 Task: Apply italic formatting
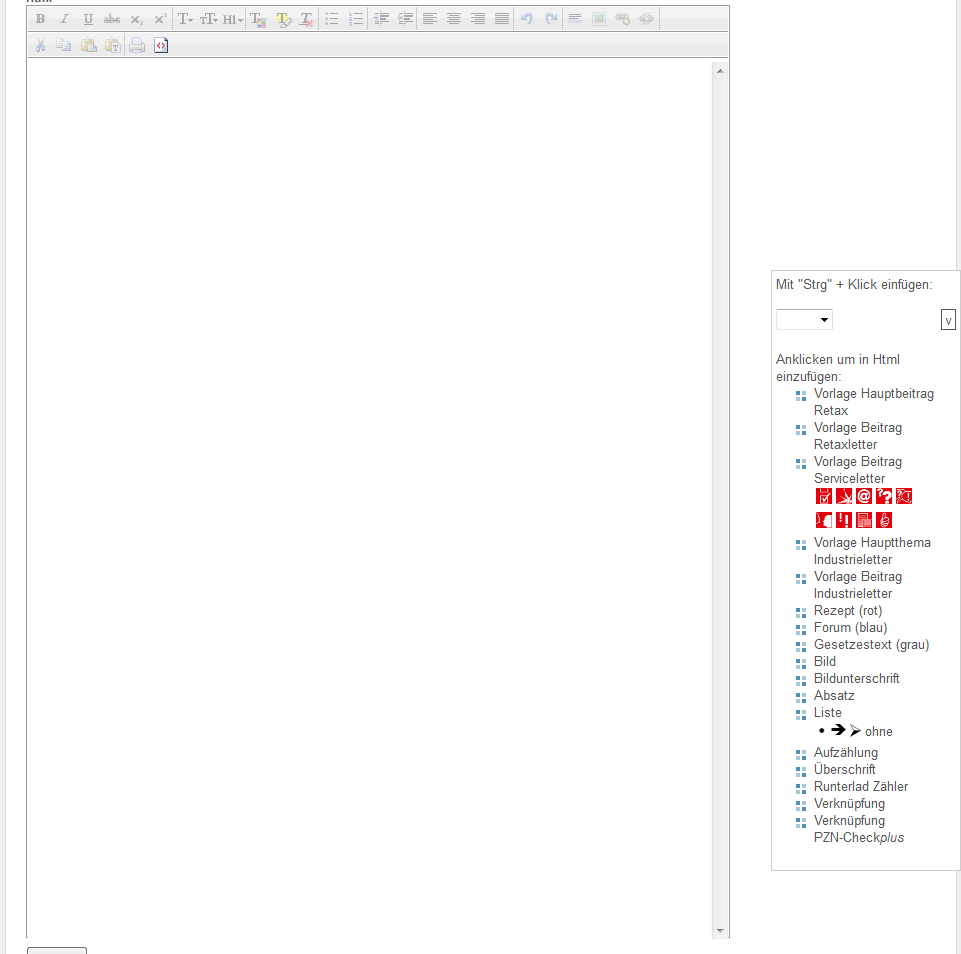point(64,19)
